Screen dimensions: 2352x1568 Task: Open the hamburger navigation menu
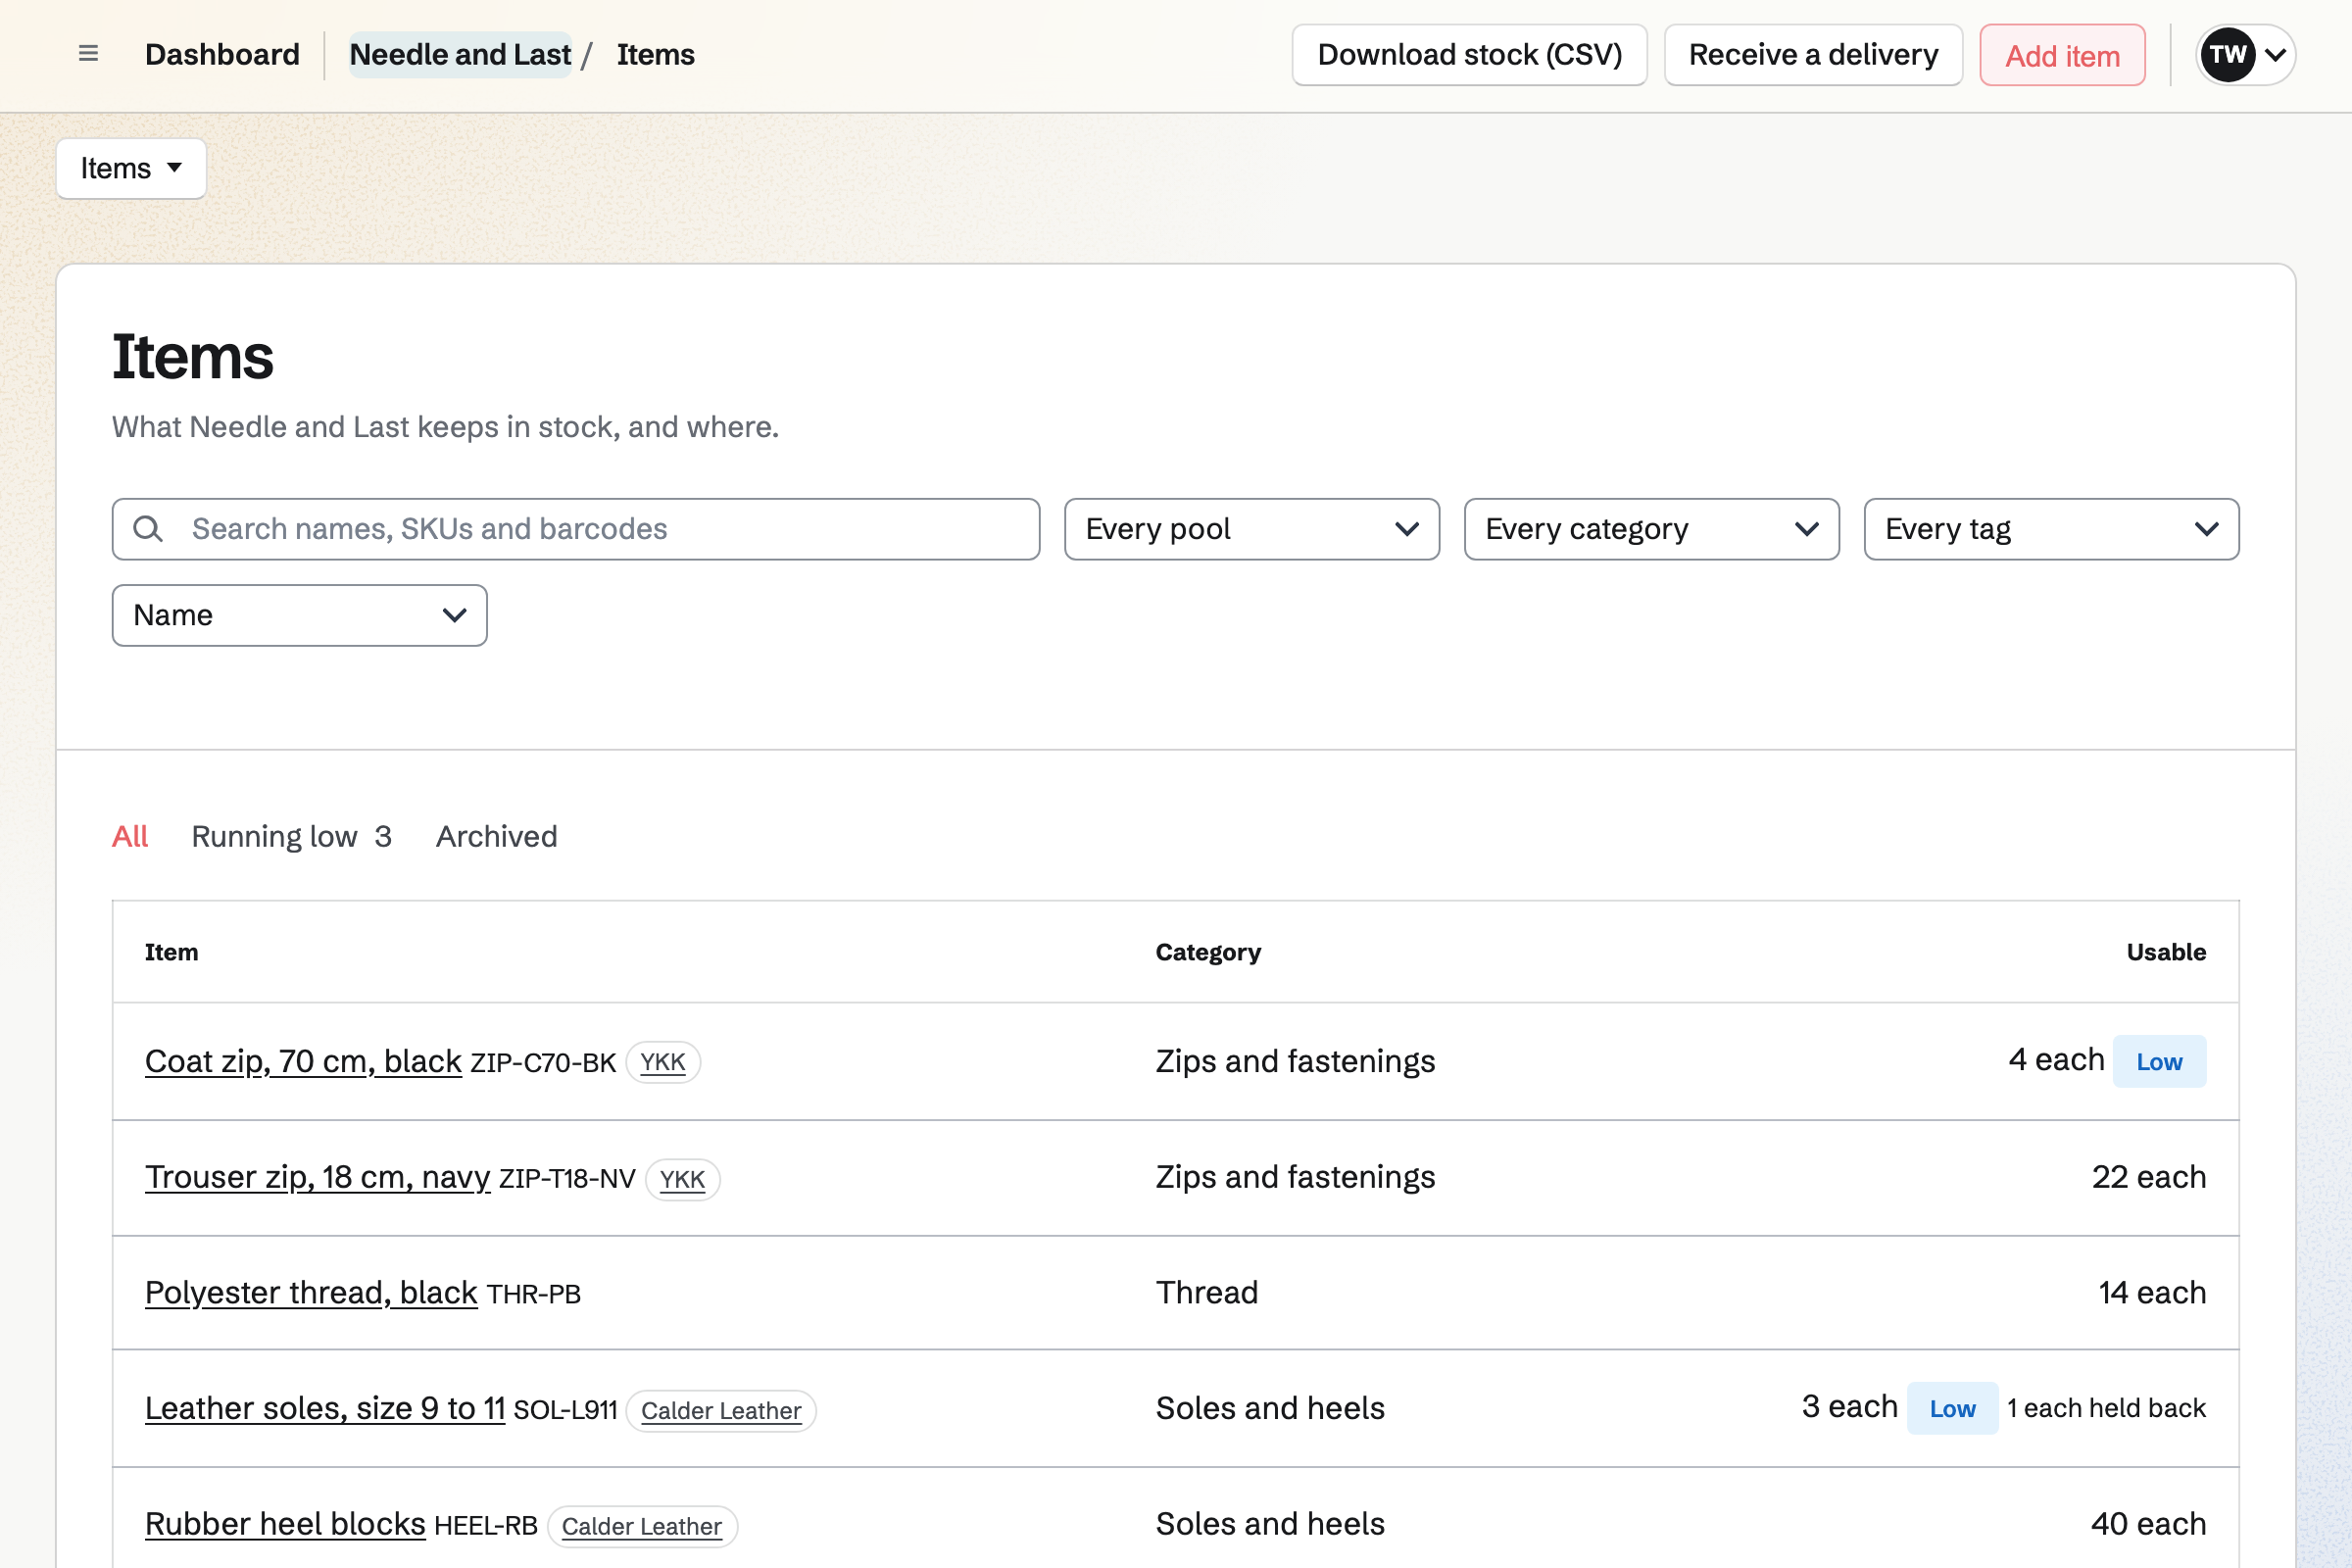tap(88, 54)
